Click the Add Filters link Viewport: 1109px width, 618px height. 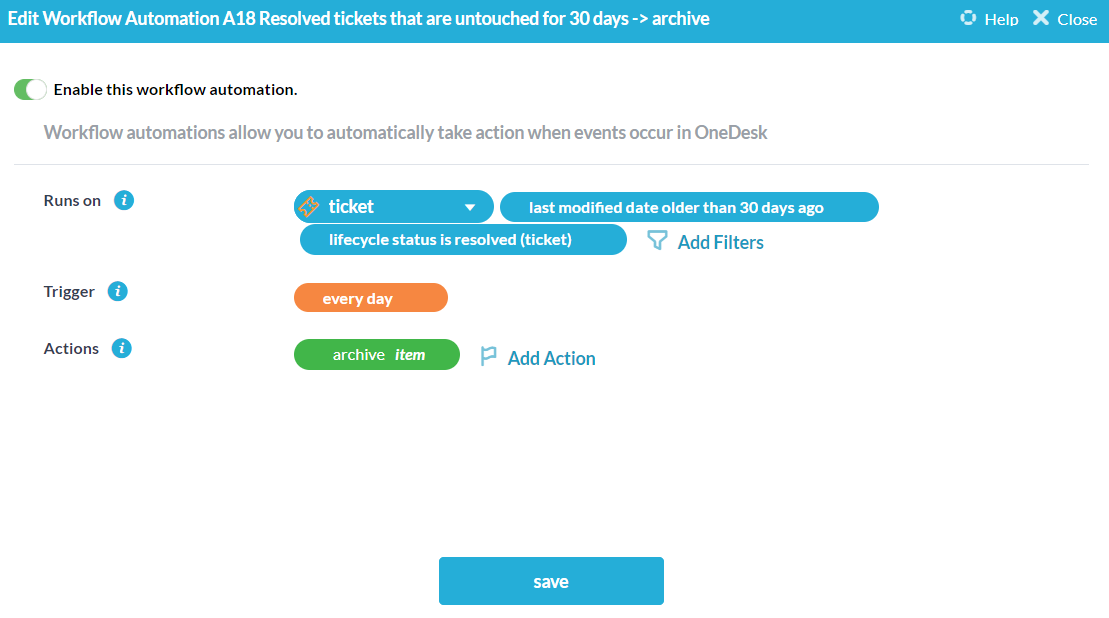tap(720, 242)
